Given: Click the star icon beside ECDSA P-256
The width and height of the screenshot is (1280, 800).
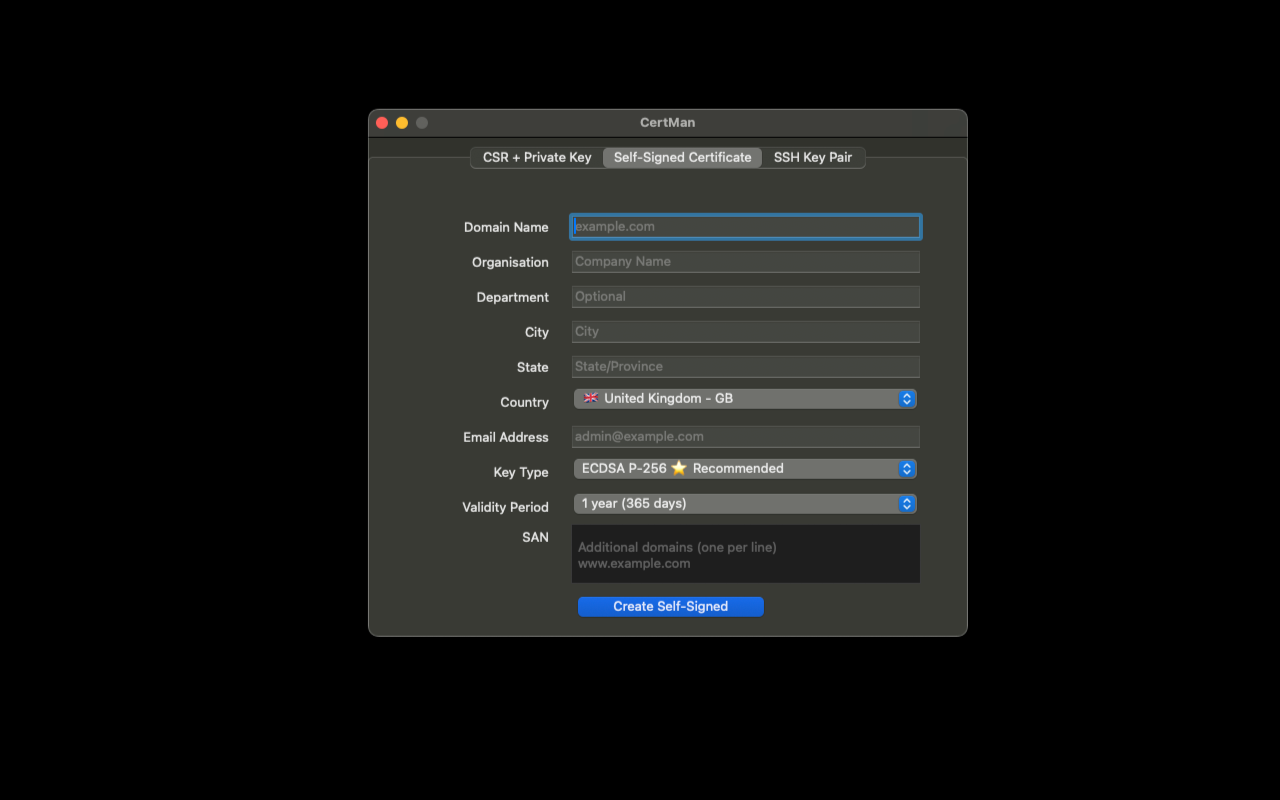Looking at the screenshot, I should [679, 468].
